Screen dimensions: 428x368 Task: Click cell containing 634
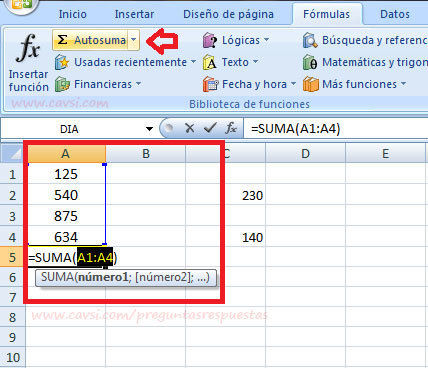click(x=66, y=237)
